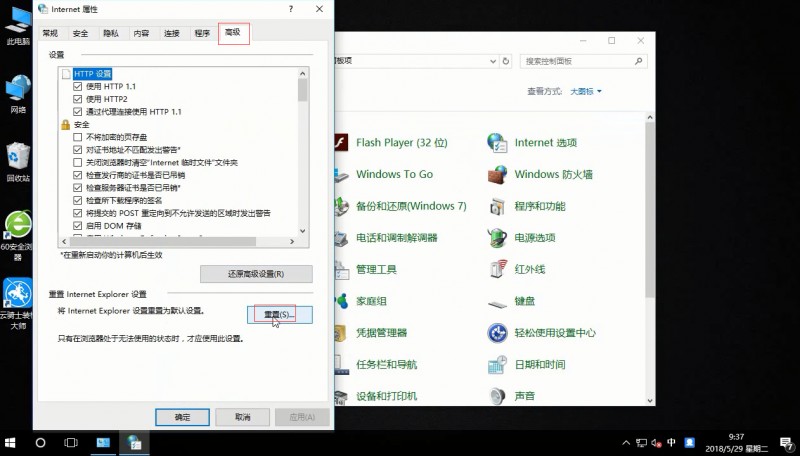Expand control panel address bar dropdown arrow
This screenshot has height=456, width=800.
click(493, 61)
